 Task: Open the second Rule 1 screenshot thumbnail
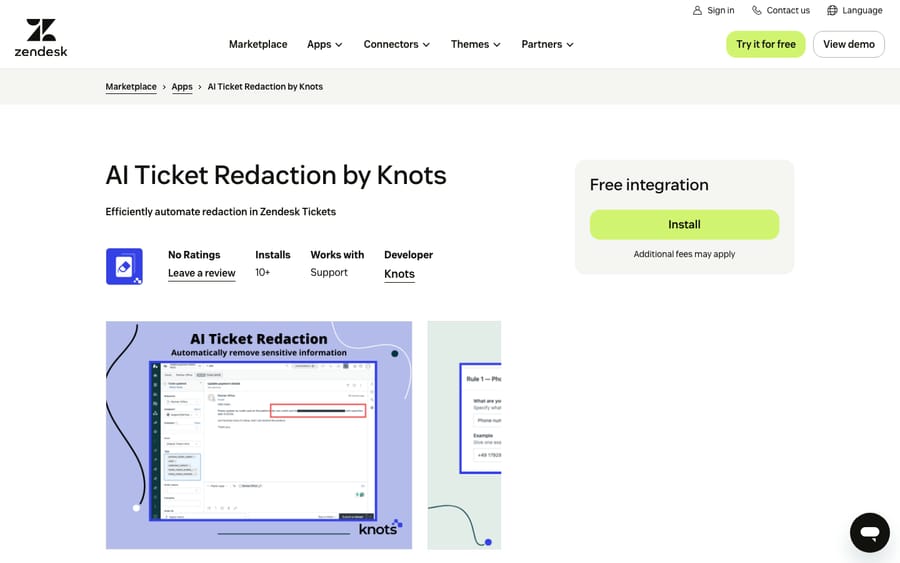click(x=464, y=435)
